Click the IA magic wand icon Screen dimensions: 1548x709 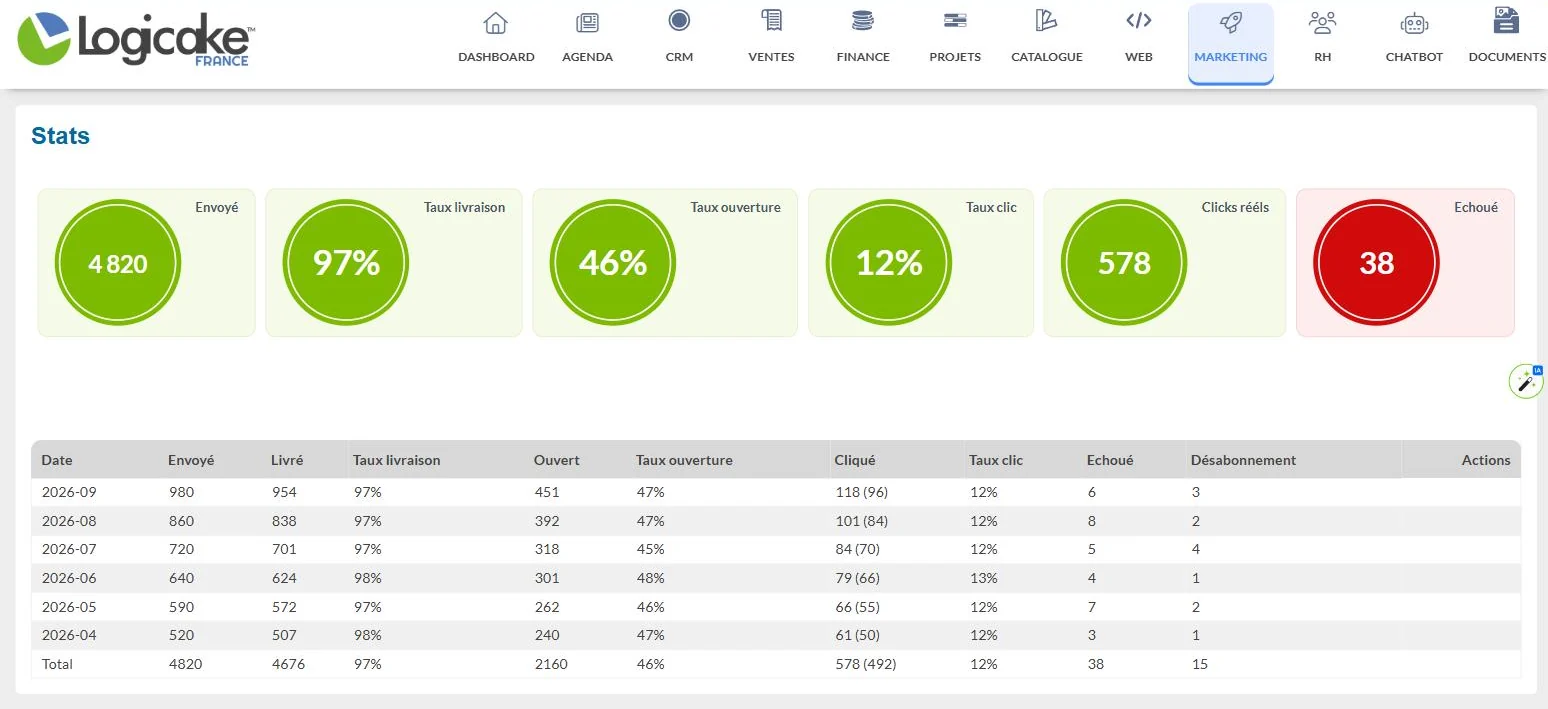point(1526,381)
